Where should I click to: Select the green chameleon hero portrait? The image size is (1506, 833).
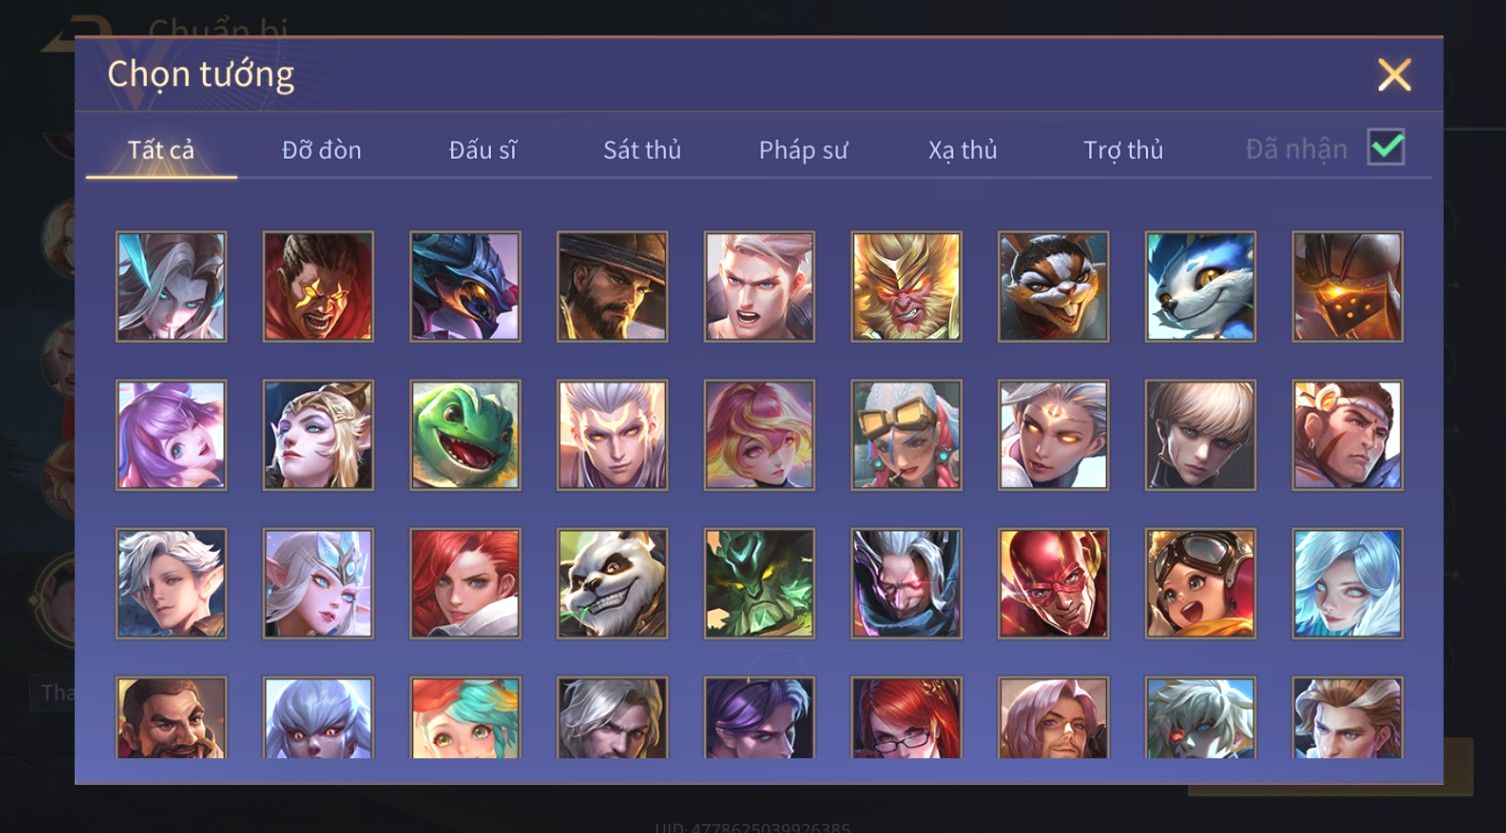[x=465, y=435]
